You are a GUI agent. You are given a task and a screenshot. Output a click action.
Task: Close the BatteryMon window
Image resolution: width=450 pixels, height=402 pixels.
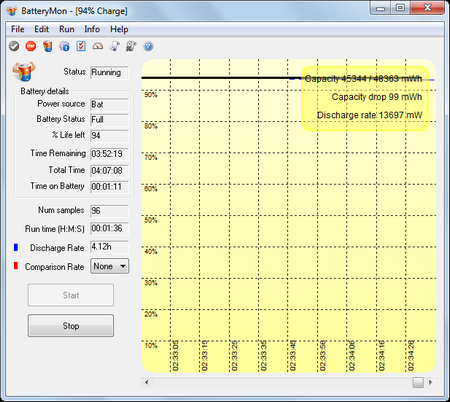point(428,8)
